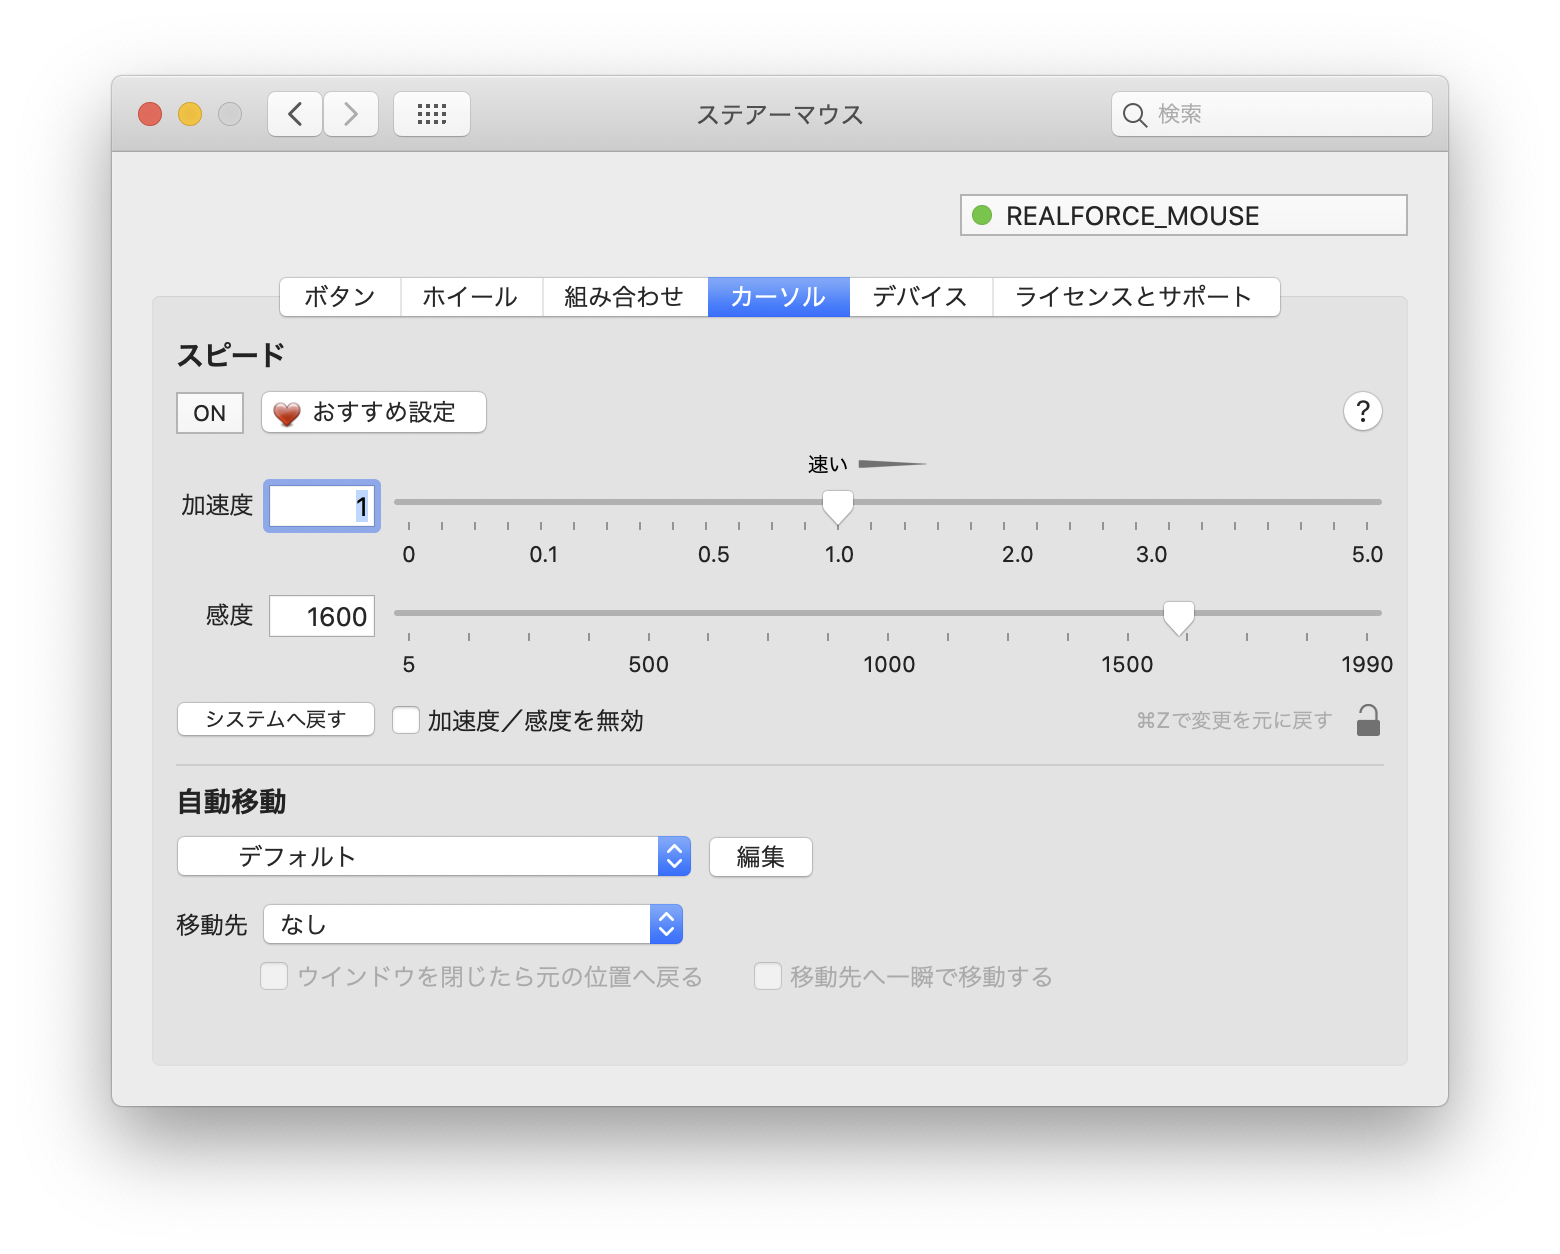1560x1254 pixels.
Task: Expand the 移動先 なし dropdown
Action: pos(472,925)
